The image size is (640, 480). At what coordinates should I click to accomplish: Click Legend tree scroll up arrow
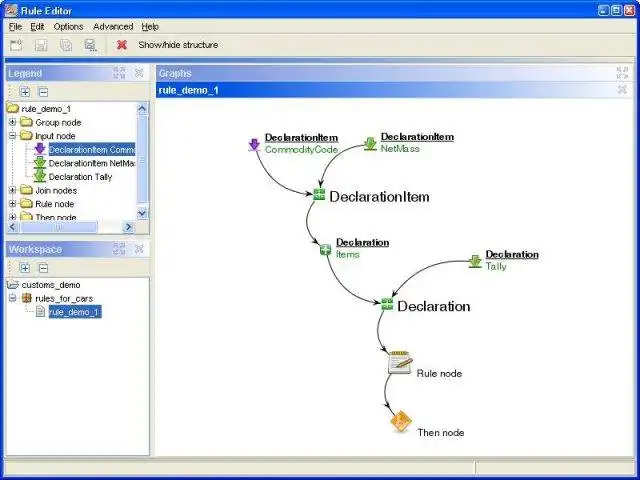[x=142, y=108]
